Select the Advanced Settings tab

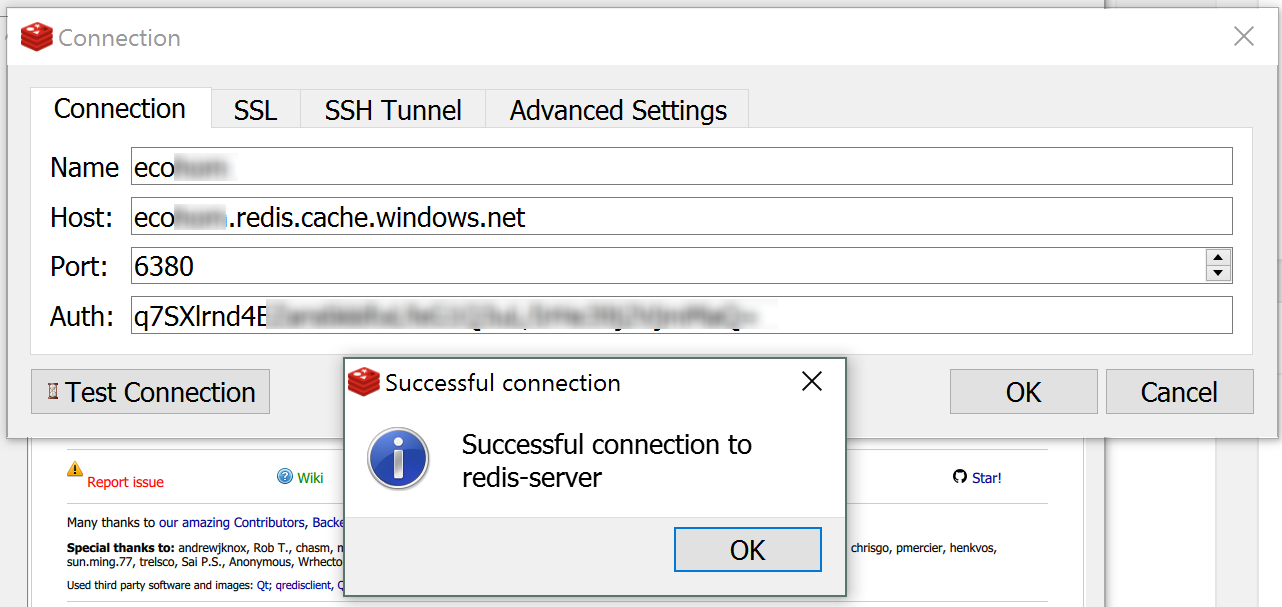618,110
